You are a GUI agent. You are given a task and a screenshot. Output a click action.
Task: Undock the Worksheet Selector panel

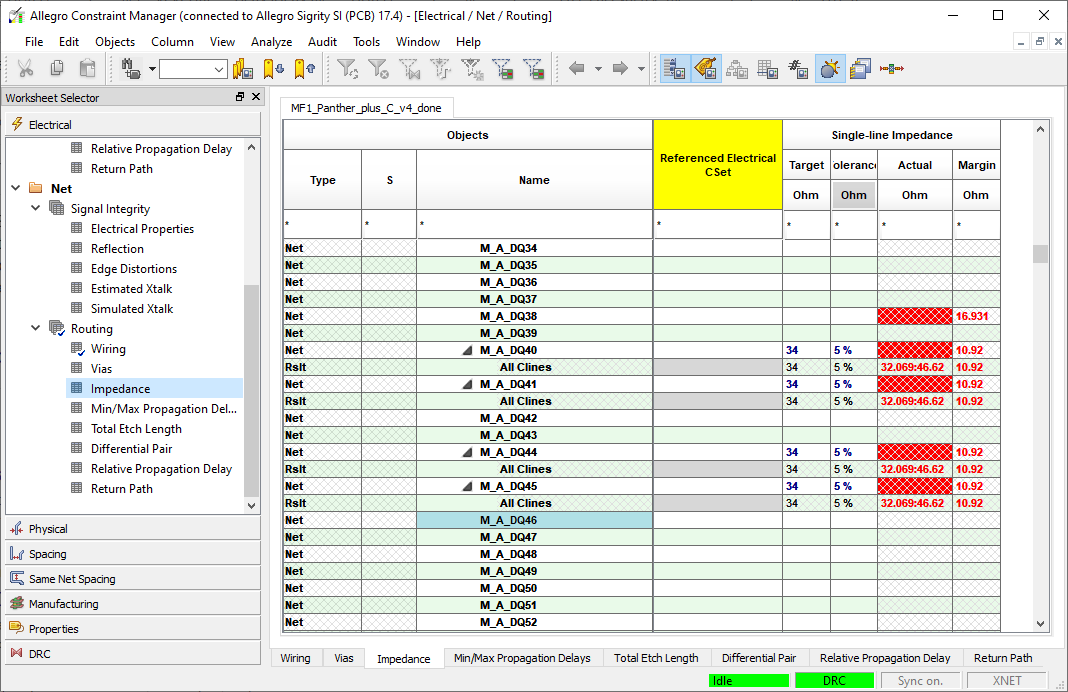tap(240, 97)
